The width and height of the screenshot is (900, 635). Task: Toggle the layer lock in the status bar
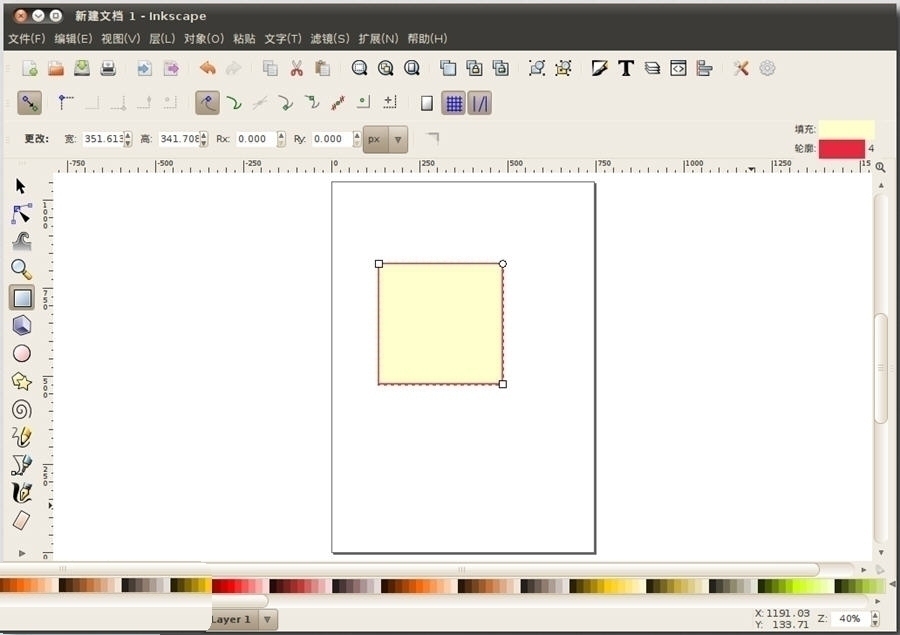tap(200, 619)
